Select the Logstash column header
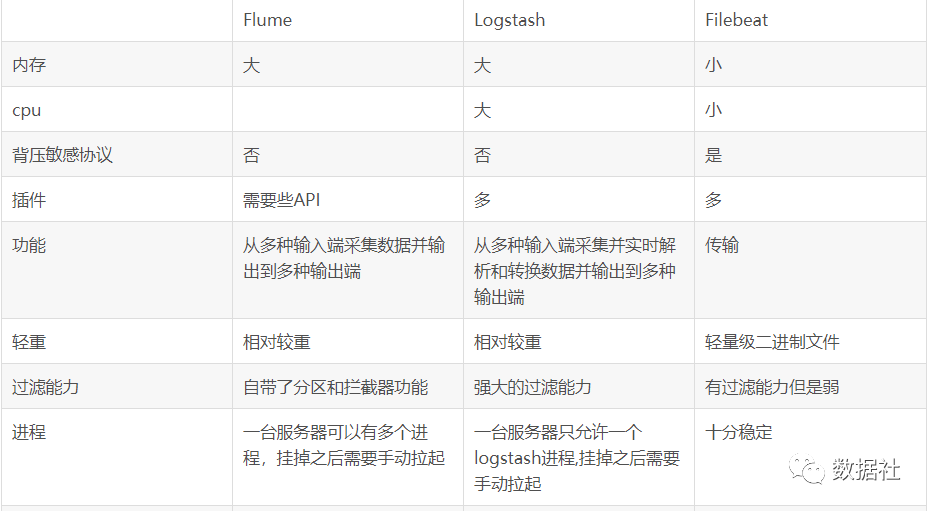This screenshot has width=931, height=511. [509, 20]
